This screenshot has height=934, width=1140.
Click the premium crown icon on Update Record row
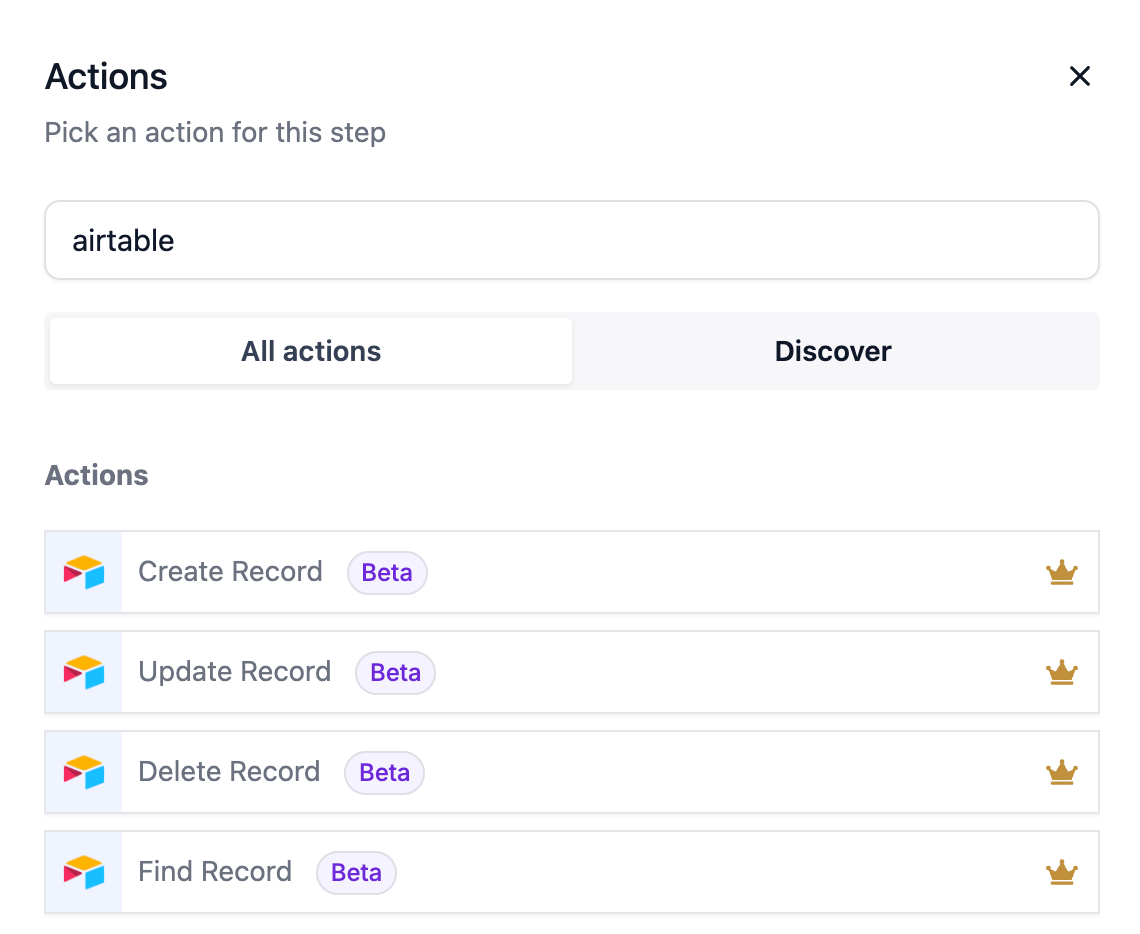[x=1062, y=672]
